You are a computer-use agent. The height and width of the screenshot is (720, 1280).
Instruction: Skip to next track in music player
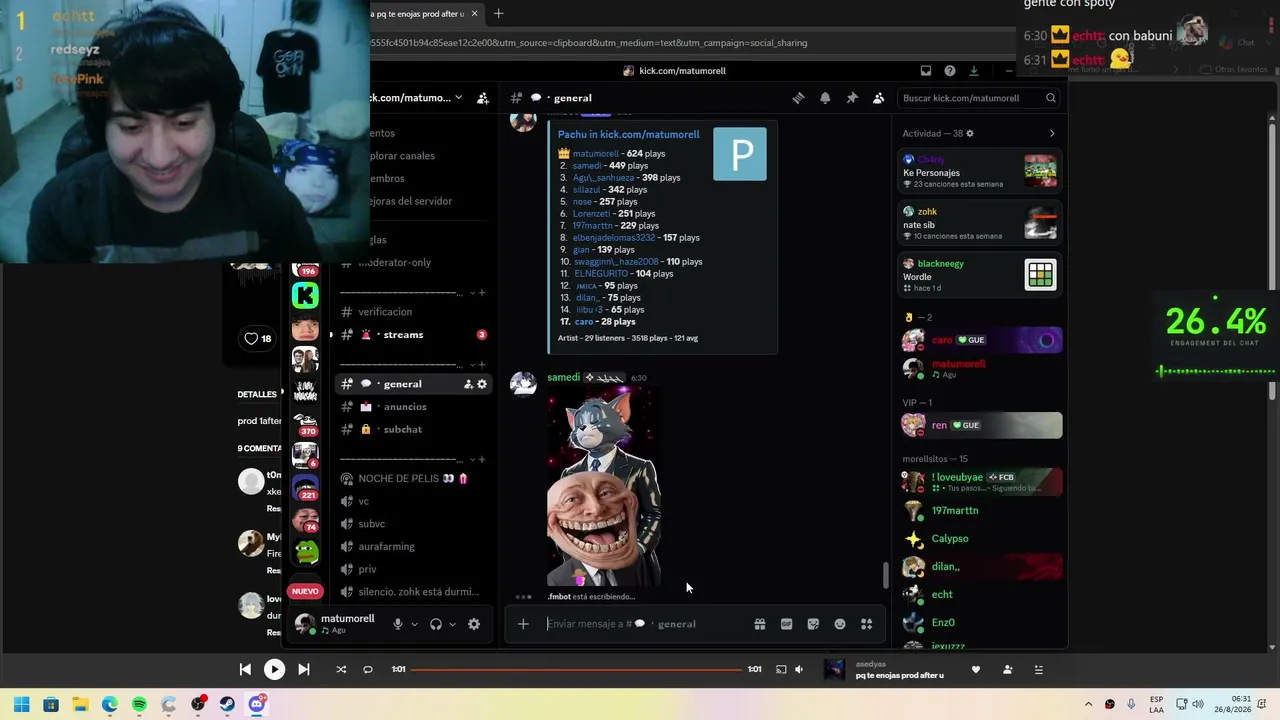[x=304, y=670]
